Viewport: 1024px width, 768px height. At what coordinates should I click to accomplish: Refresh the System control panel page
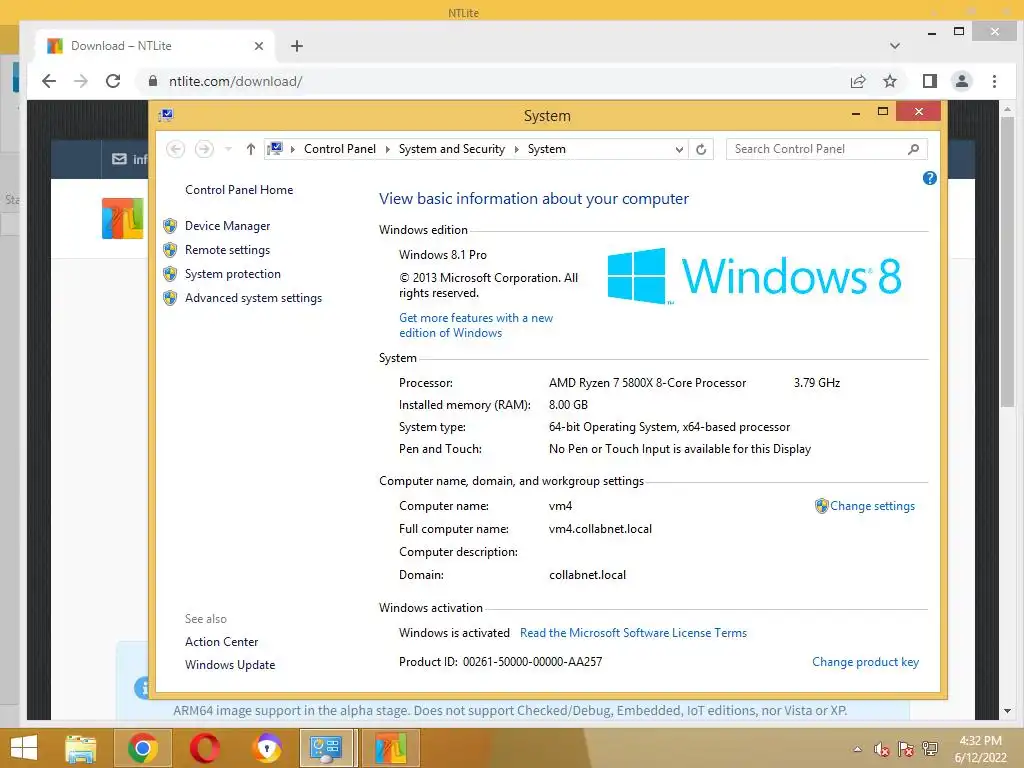[701, 150]
